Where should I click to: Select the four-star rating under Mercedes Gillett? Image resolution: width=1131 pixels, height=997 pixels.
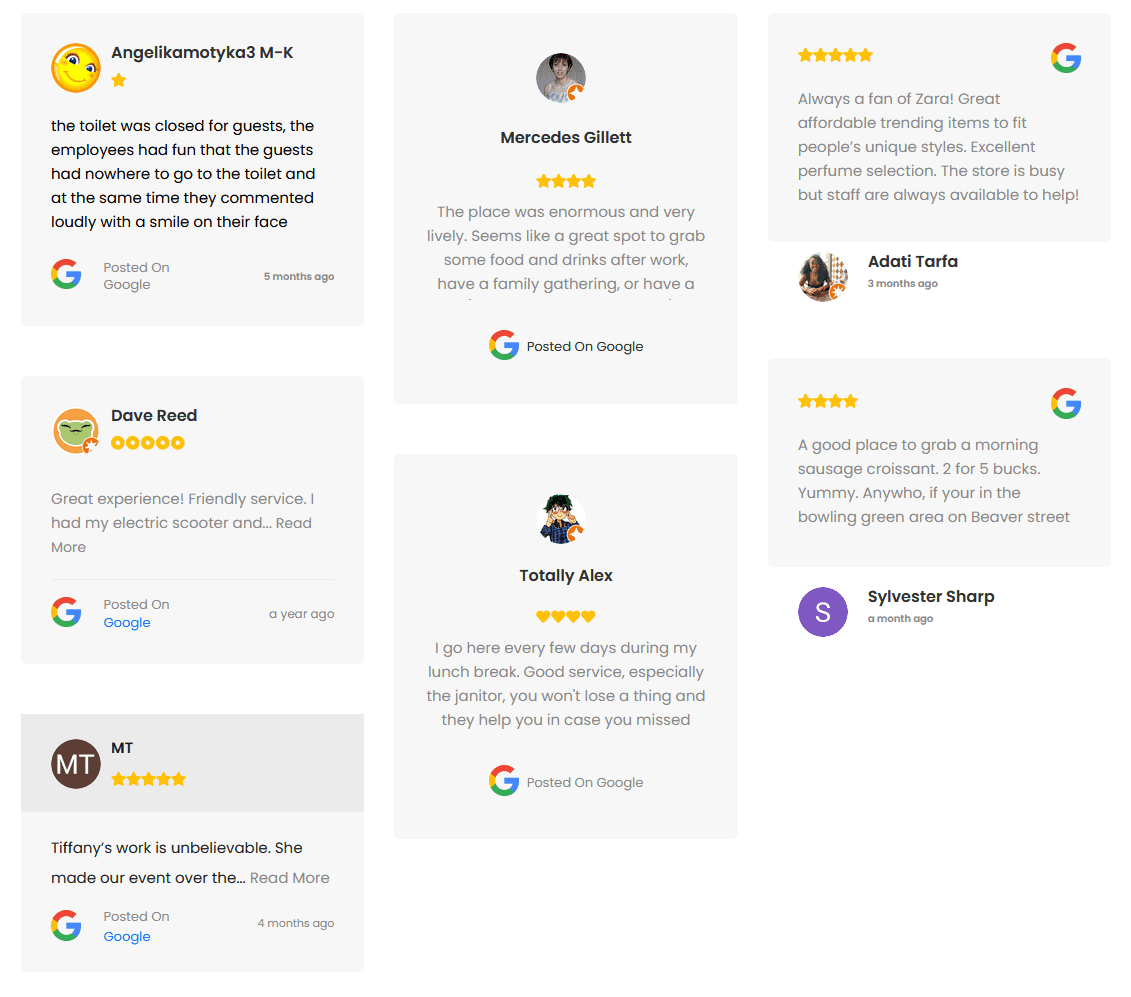(x=565, y=181)
